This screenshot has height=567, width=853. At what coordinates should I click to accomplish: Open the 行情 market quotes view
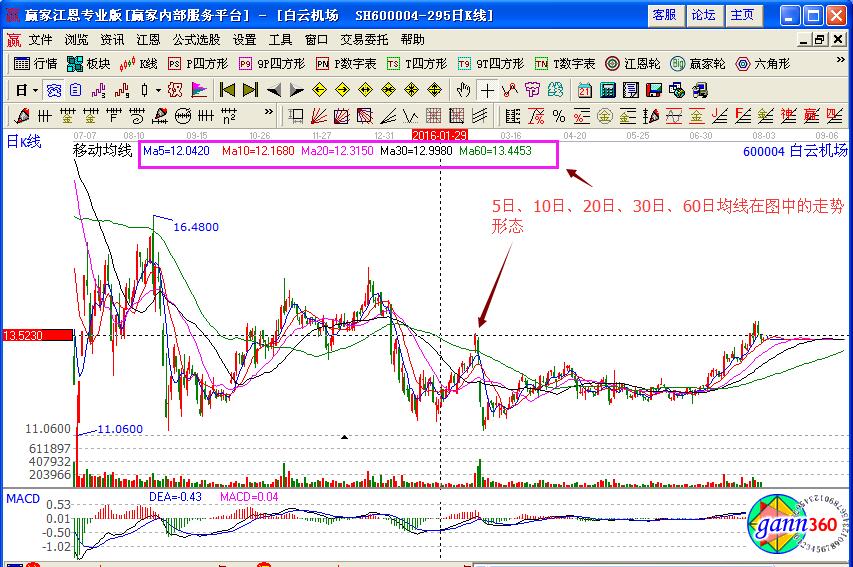pos(37,63)
